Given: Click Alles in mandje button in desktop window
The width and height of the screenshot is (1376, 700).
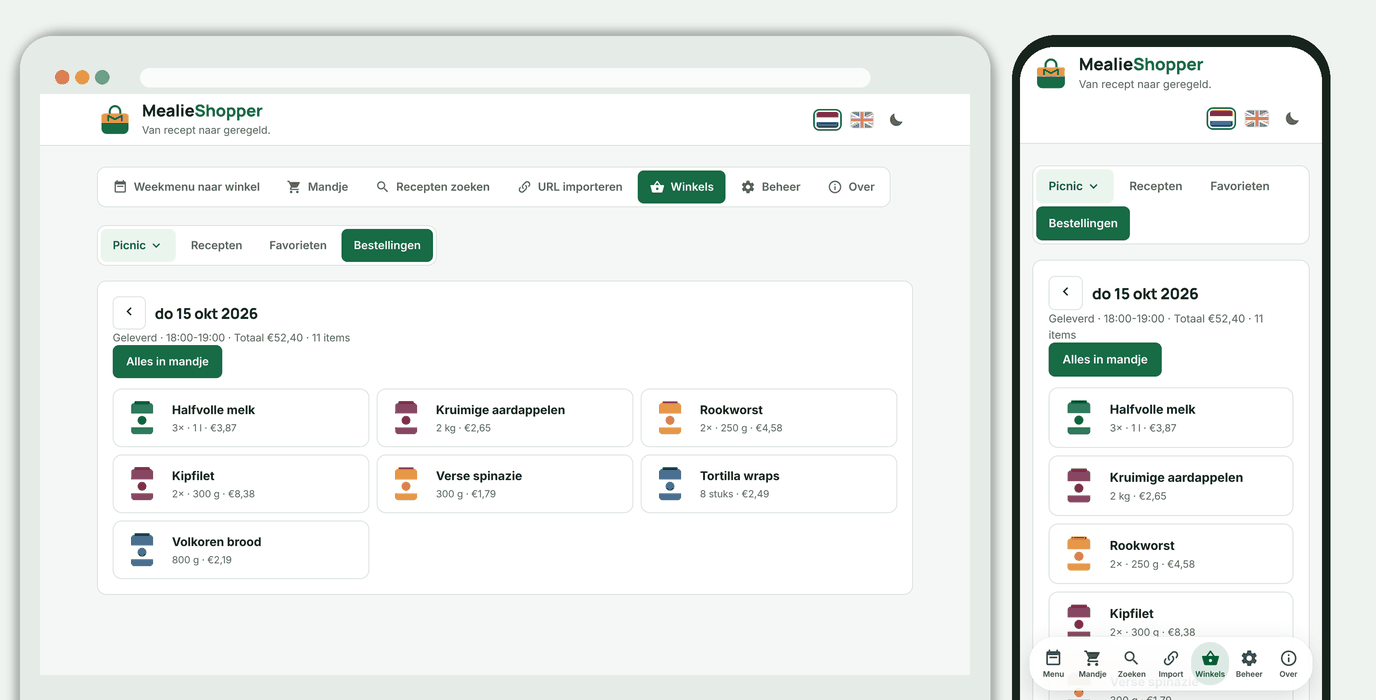Looking at the screenshot, I should tap(167, 362).
